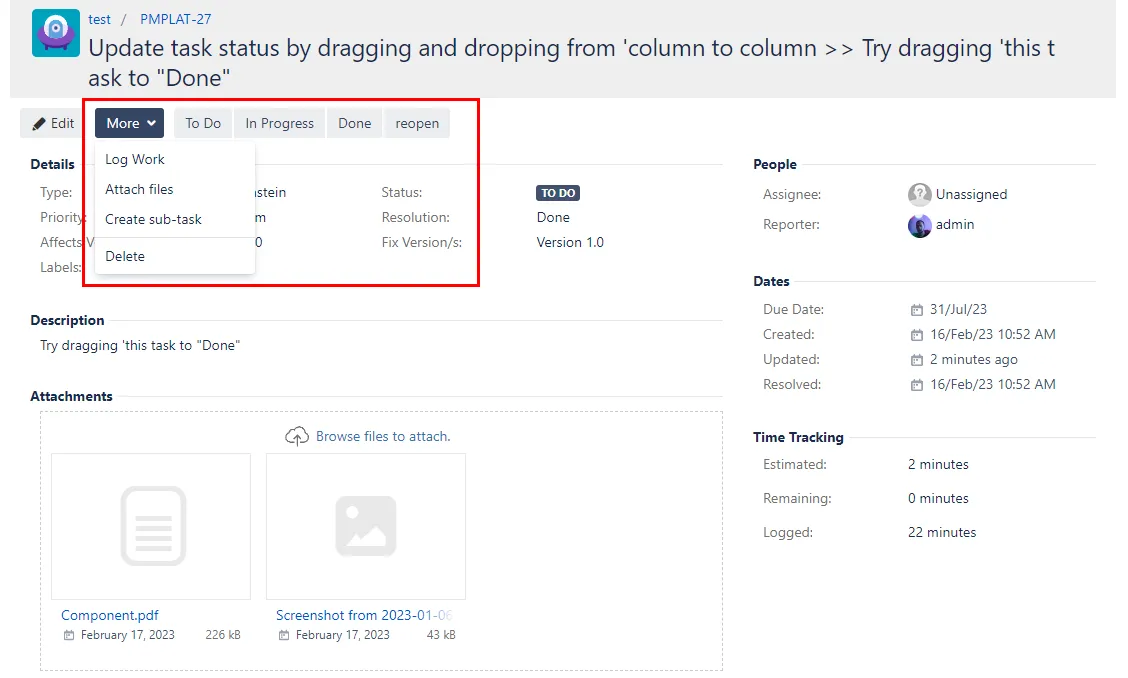Transition the issue to To Do
Screen dimensions: 1128x678
point(203,123)
